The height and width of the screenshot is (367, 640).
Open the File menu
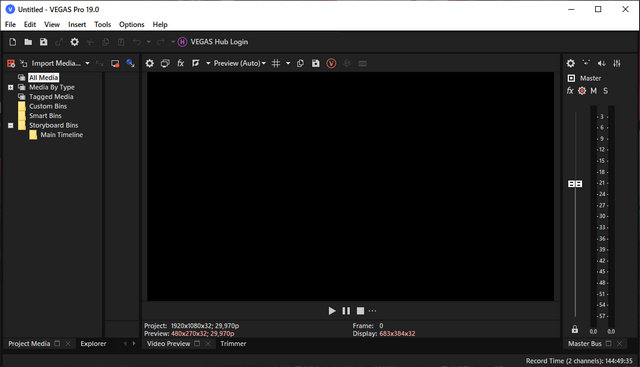point(10,24)
